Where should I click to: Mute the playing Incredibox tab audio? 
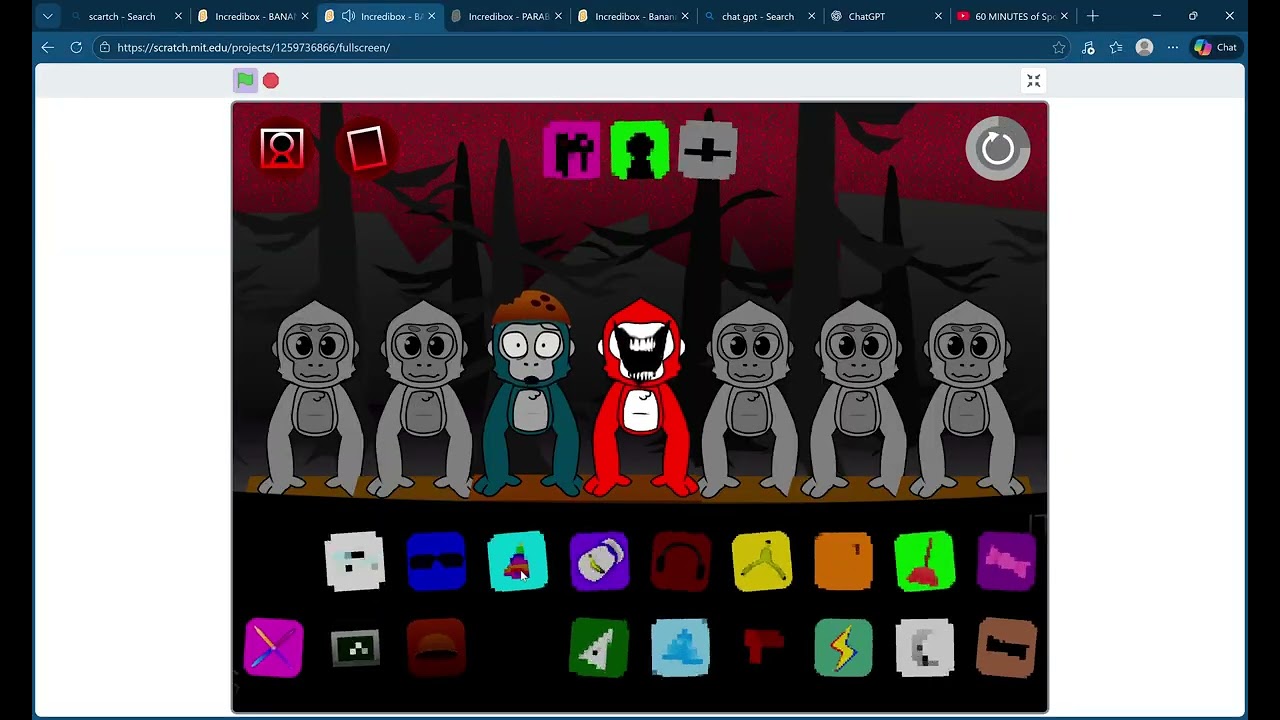(x=348, y=16)
